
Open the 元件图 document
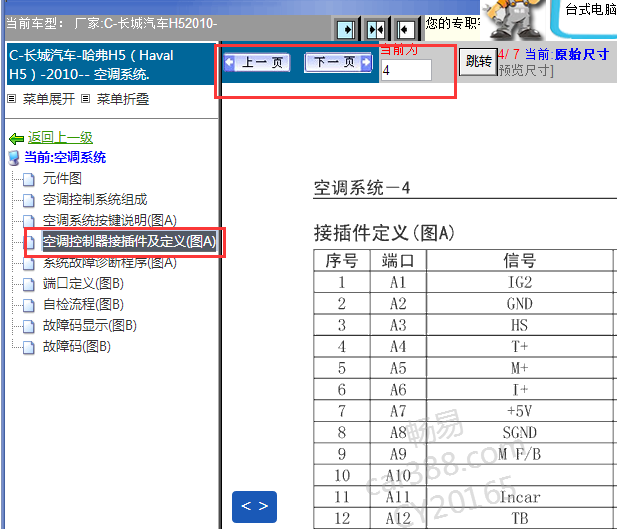[62, 179]
